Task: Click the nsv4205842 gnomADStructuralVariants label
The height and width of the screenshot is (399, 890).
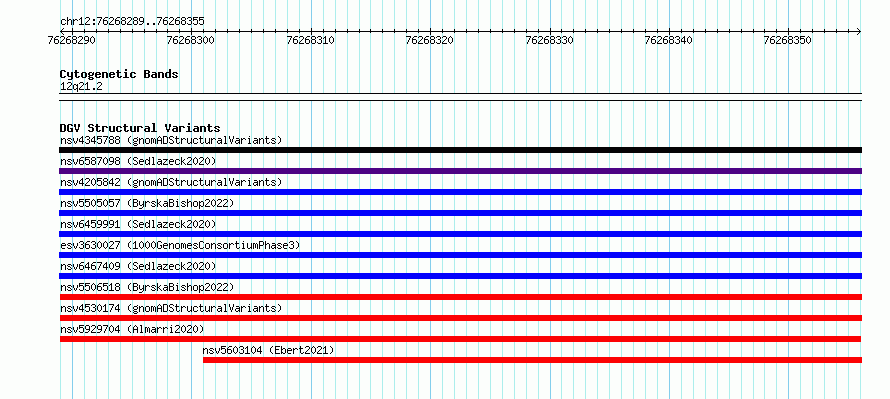Action: (171, 182)
